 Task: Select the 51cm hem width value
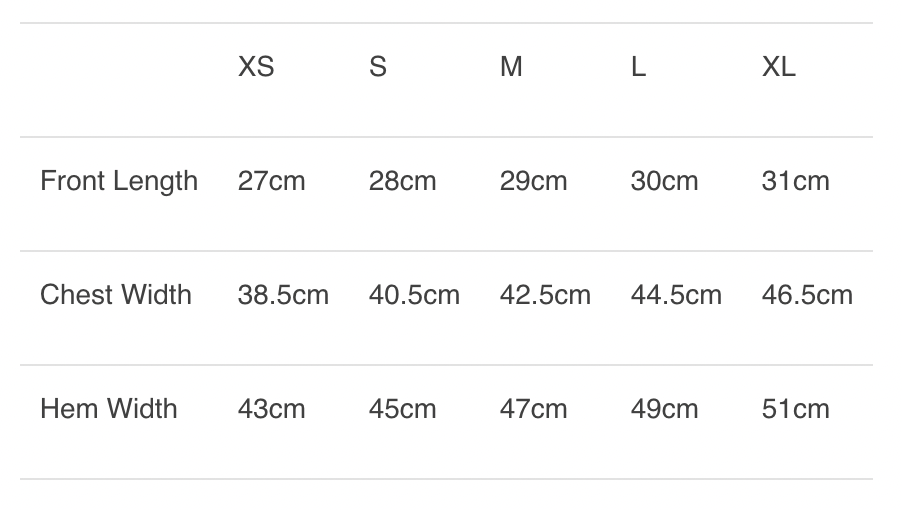click(x=795, y=409)
